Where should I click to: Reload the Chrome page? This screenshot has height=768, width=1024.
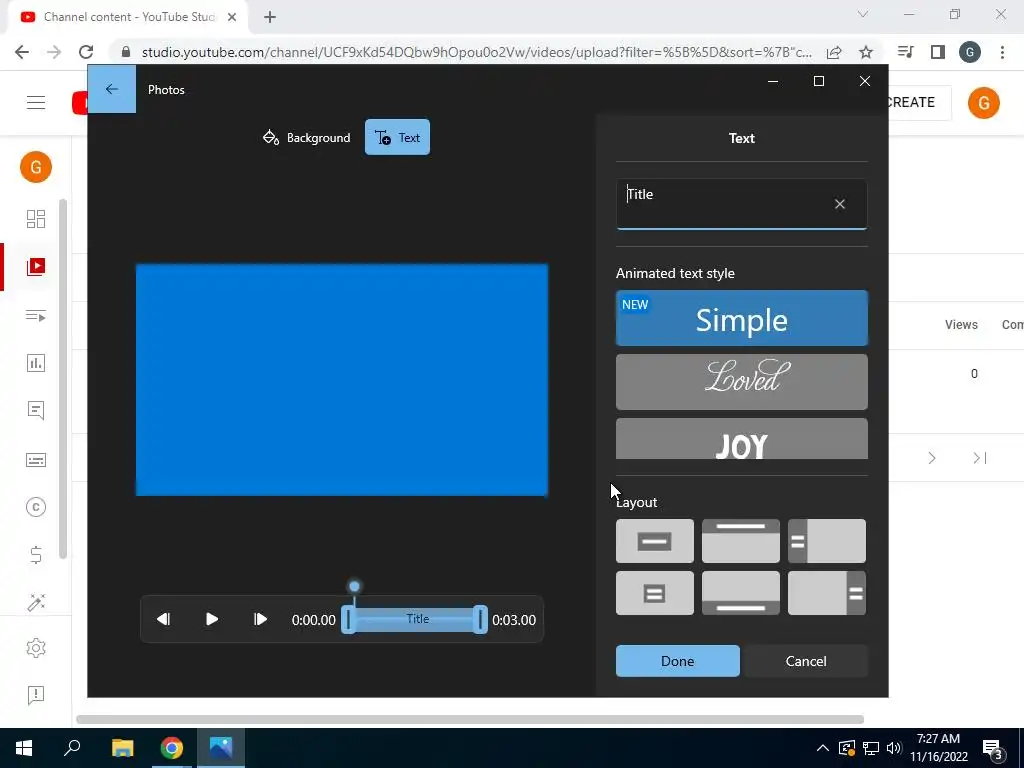click(x=86, y=52)
